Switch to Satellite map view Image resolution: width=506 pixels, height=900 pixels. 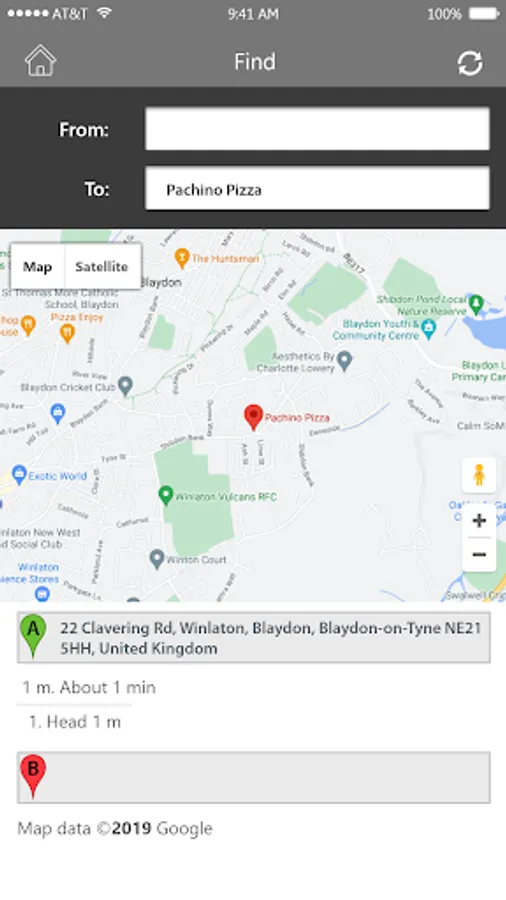click(x=102, y=267)
